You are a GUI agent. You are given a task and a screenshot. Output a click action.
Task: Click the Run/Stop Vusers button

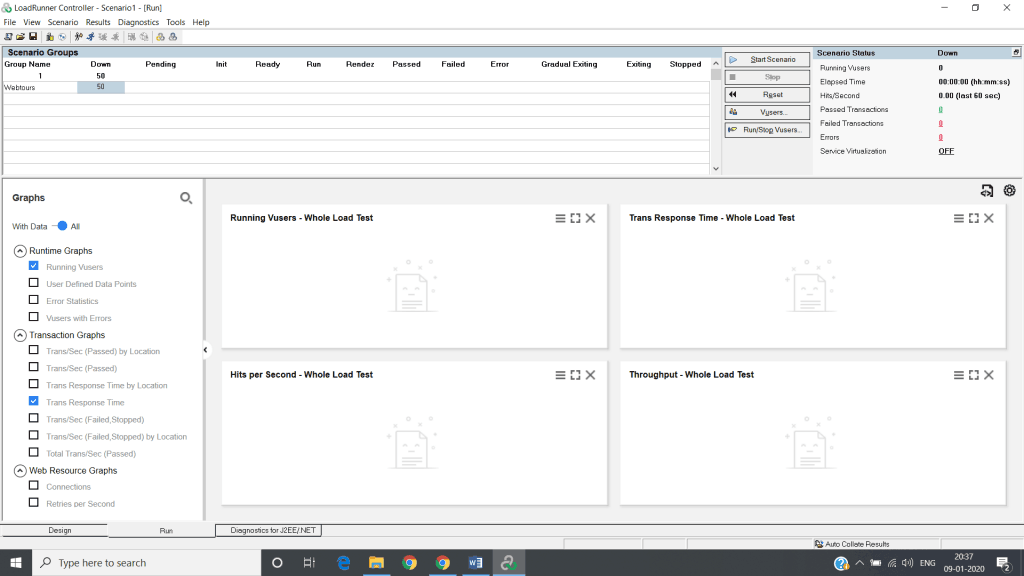[x=767, y=130]
